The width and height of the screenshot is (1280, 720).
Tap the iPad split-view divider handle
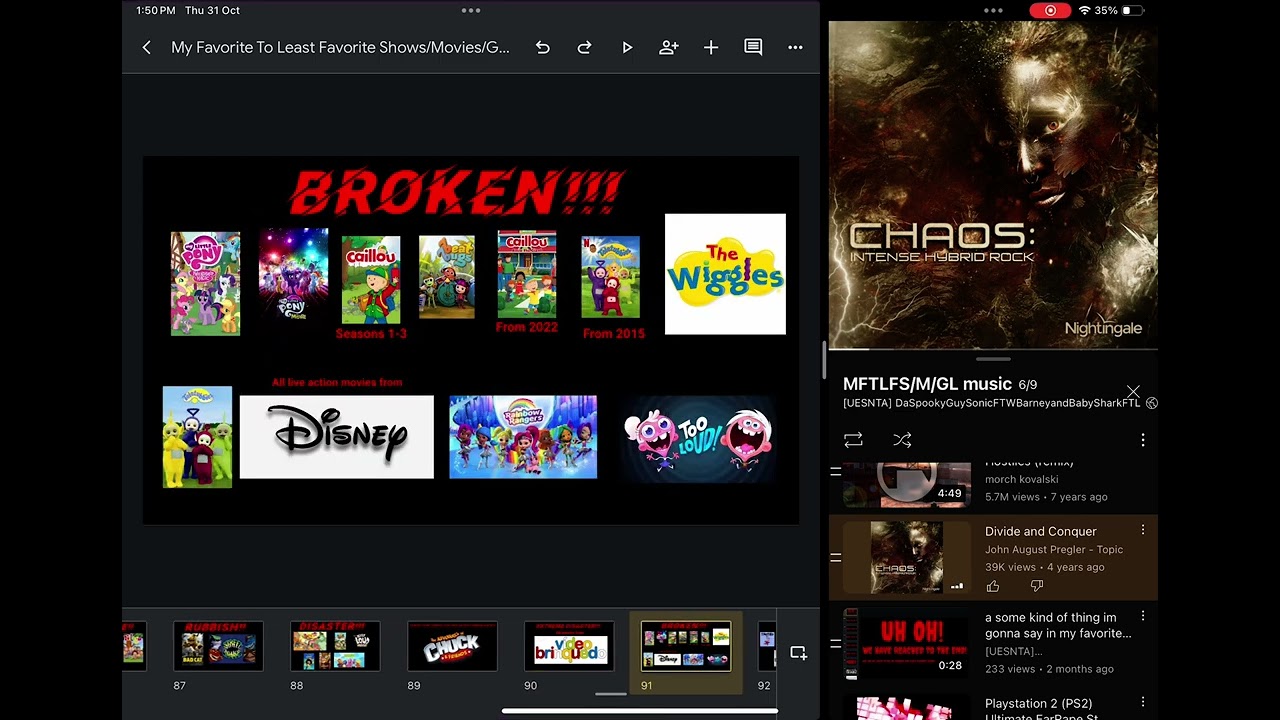(824, 360)
